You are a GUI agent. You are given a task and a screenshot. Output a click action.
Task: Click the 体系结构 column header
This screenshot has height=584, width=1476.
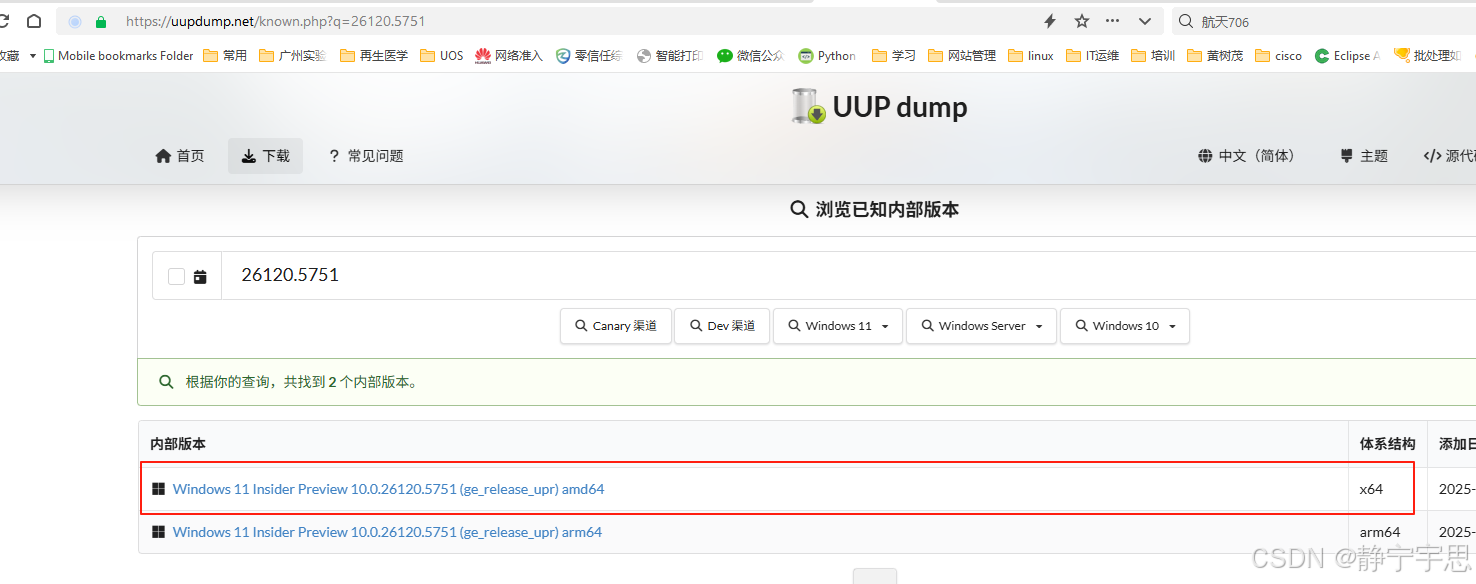coord(1387,444)
